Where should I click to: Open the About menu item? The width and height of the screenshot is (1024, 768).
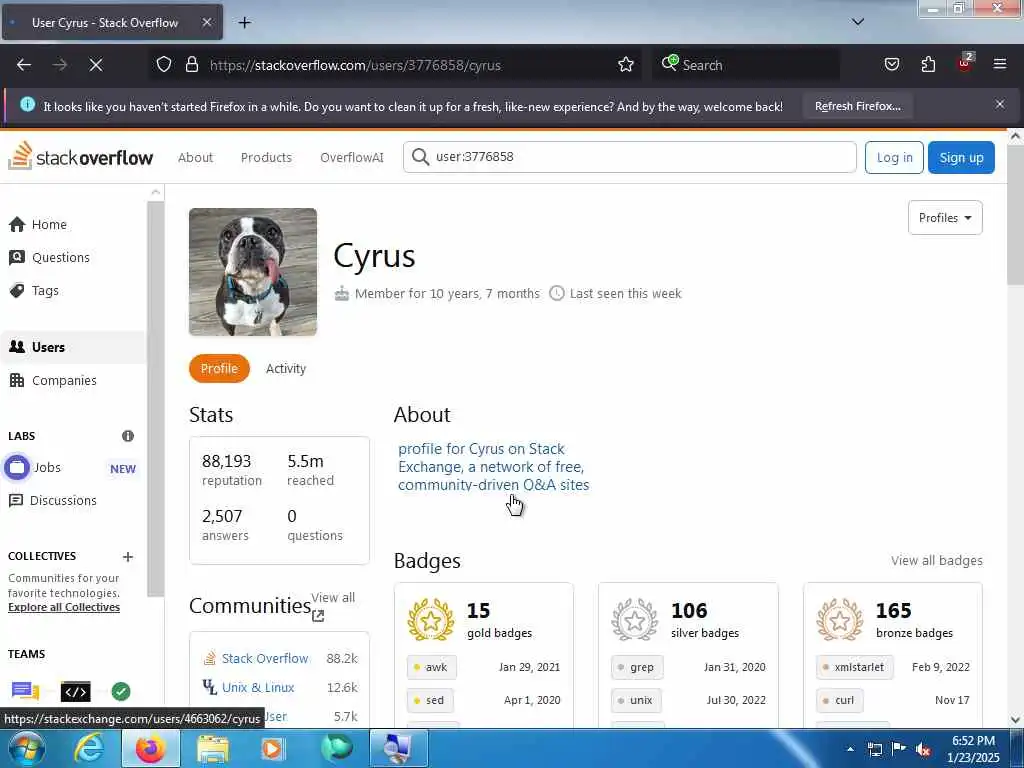(x=195, y=157)
